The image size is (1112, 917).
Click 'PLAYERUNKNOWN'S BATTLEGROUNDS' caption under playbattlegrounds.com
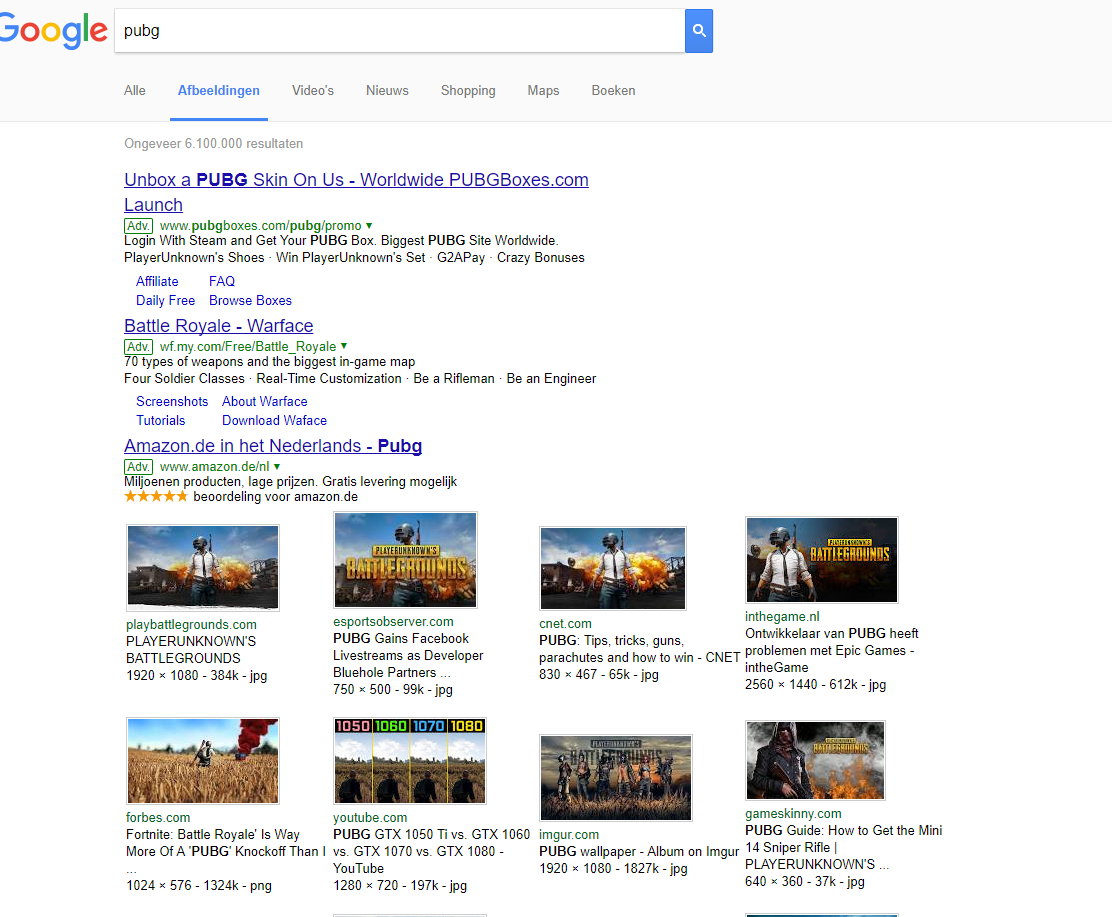coord(191,650)
